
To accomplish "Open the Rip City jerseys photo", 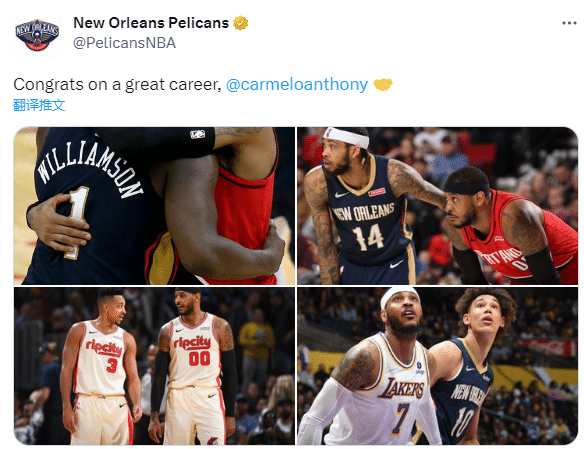I will [154, 366].
